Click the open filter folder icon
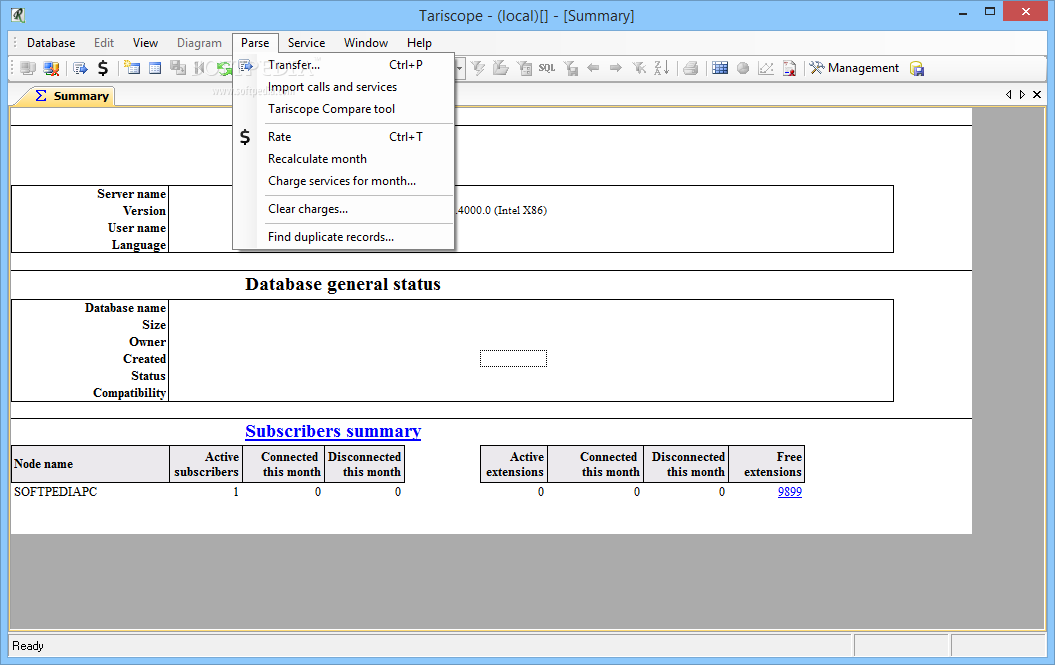This screenshot has height=665, width=1055. [501, 68]
